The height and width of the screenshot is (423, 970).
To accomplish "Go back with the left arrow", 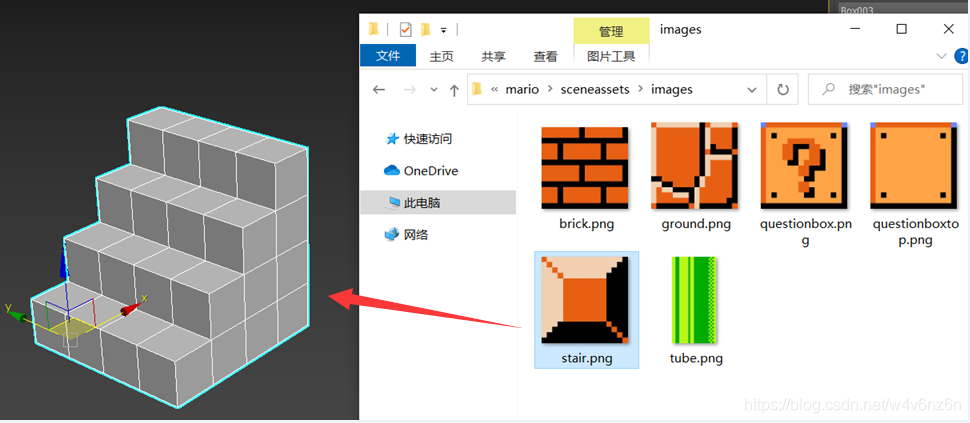I will click(379, 90).
